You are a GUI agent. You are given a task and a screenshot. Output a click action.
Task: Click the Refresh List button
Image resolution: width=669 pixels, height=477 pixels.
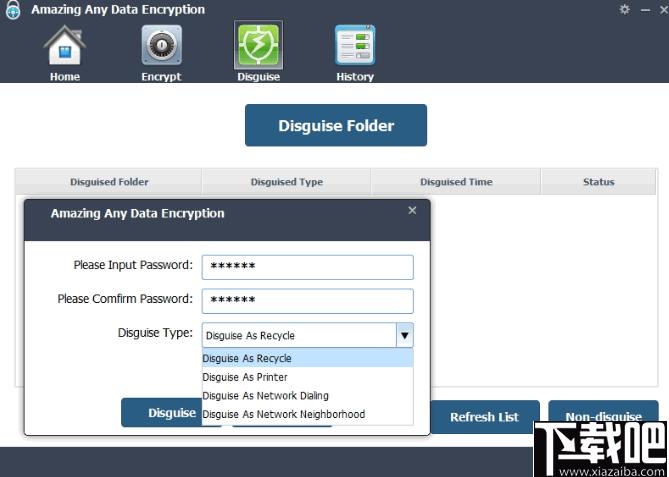(x=485, y=416)
